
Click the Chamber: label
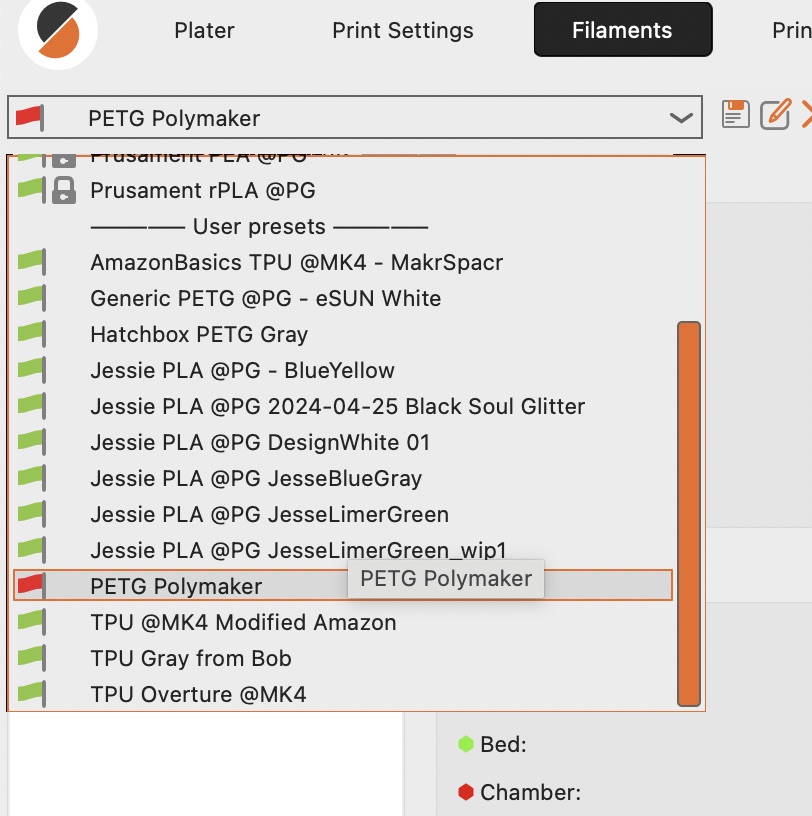coord(530,793)
